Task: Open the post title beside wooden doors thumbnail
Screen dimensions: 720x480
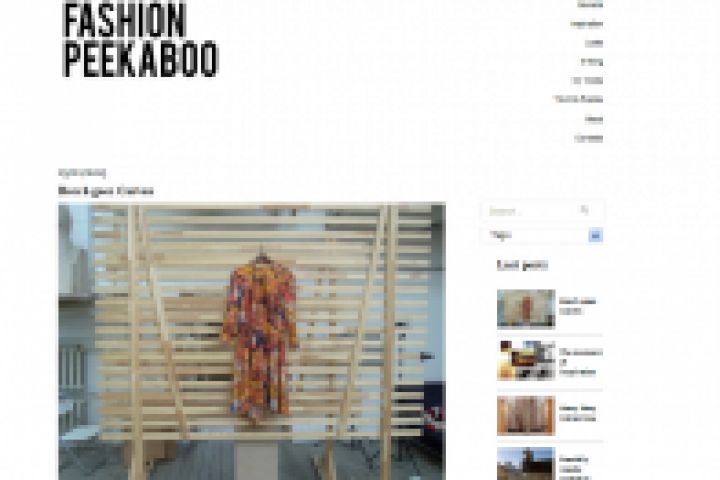Action: [578, 413]
